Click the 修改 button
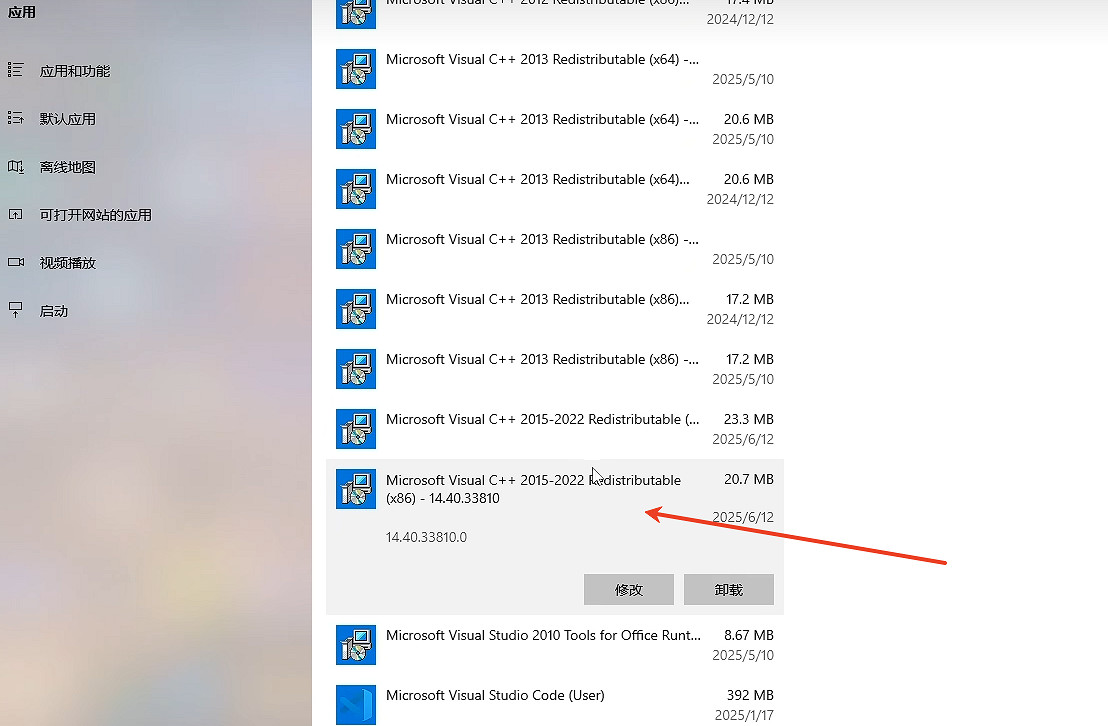The image size is (1108, 726). click(x=628, y=589)
